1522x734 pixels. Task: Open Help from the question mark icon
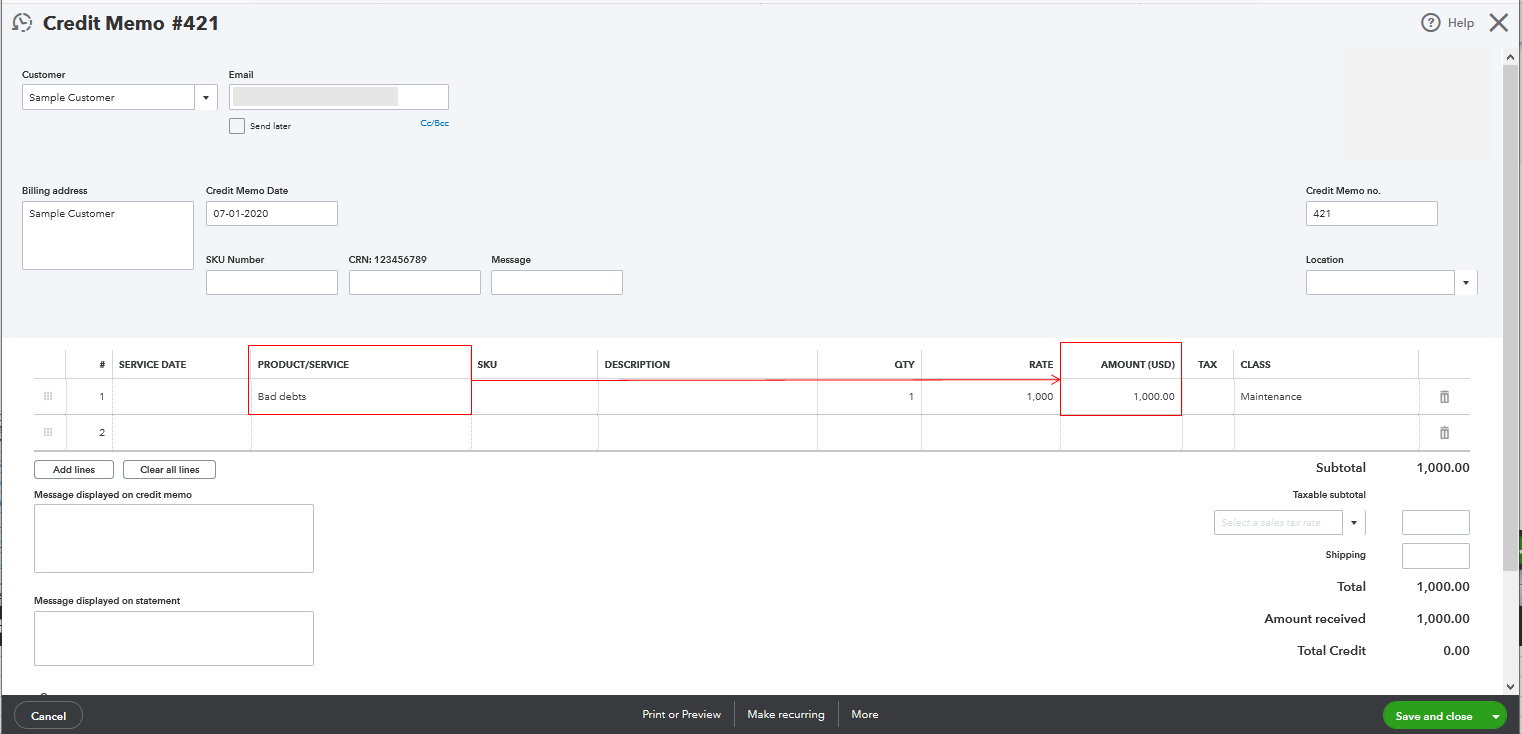1432,22
